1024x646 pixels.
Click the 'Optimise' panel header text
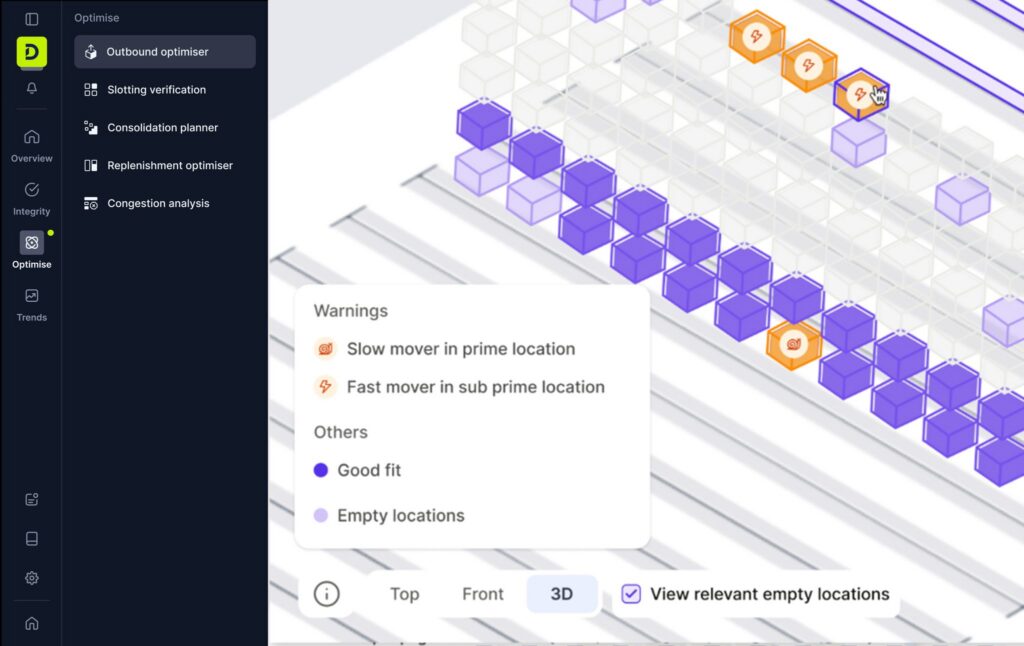pyautogui.click(x=97, y=18)
